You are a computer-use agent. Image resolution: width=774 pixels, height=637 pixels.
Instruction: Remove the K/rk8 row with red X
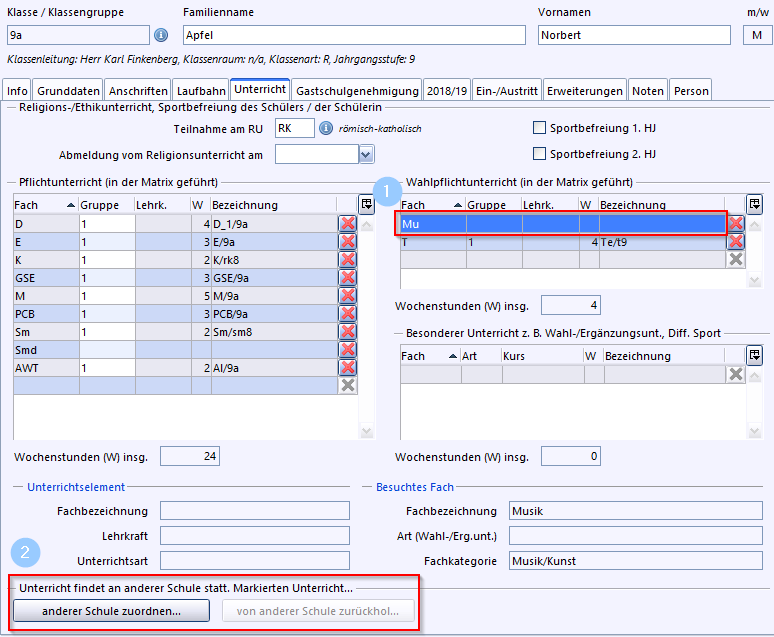pos(348,260)
